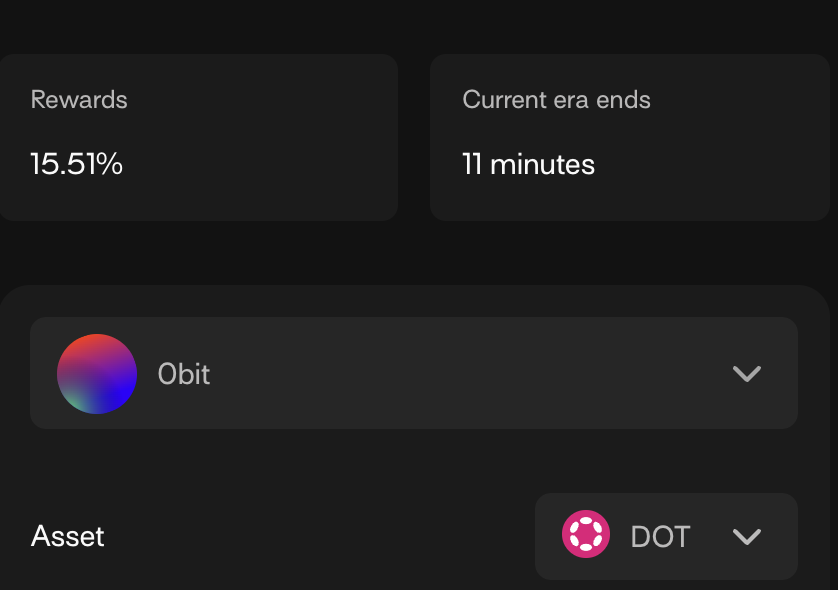Click the Asset label
The width and height of the screenshot is (838, 590).
coord(67,536)
